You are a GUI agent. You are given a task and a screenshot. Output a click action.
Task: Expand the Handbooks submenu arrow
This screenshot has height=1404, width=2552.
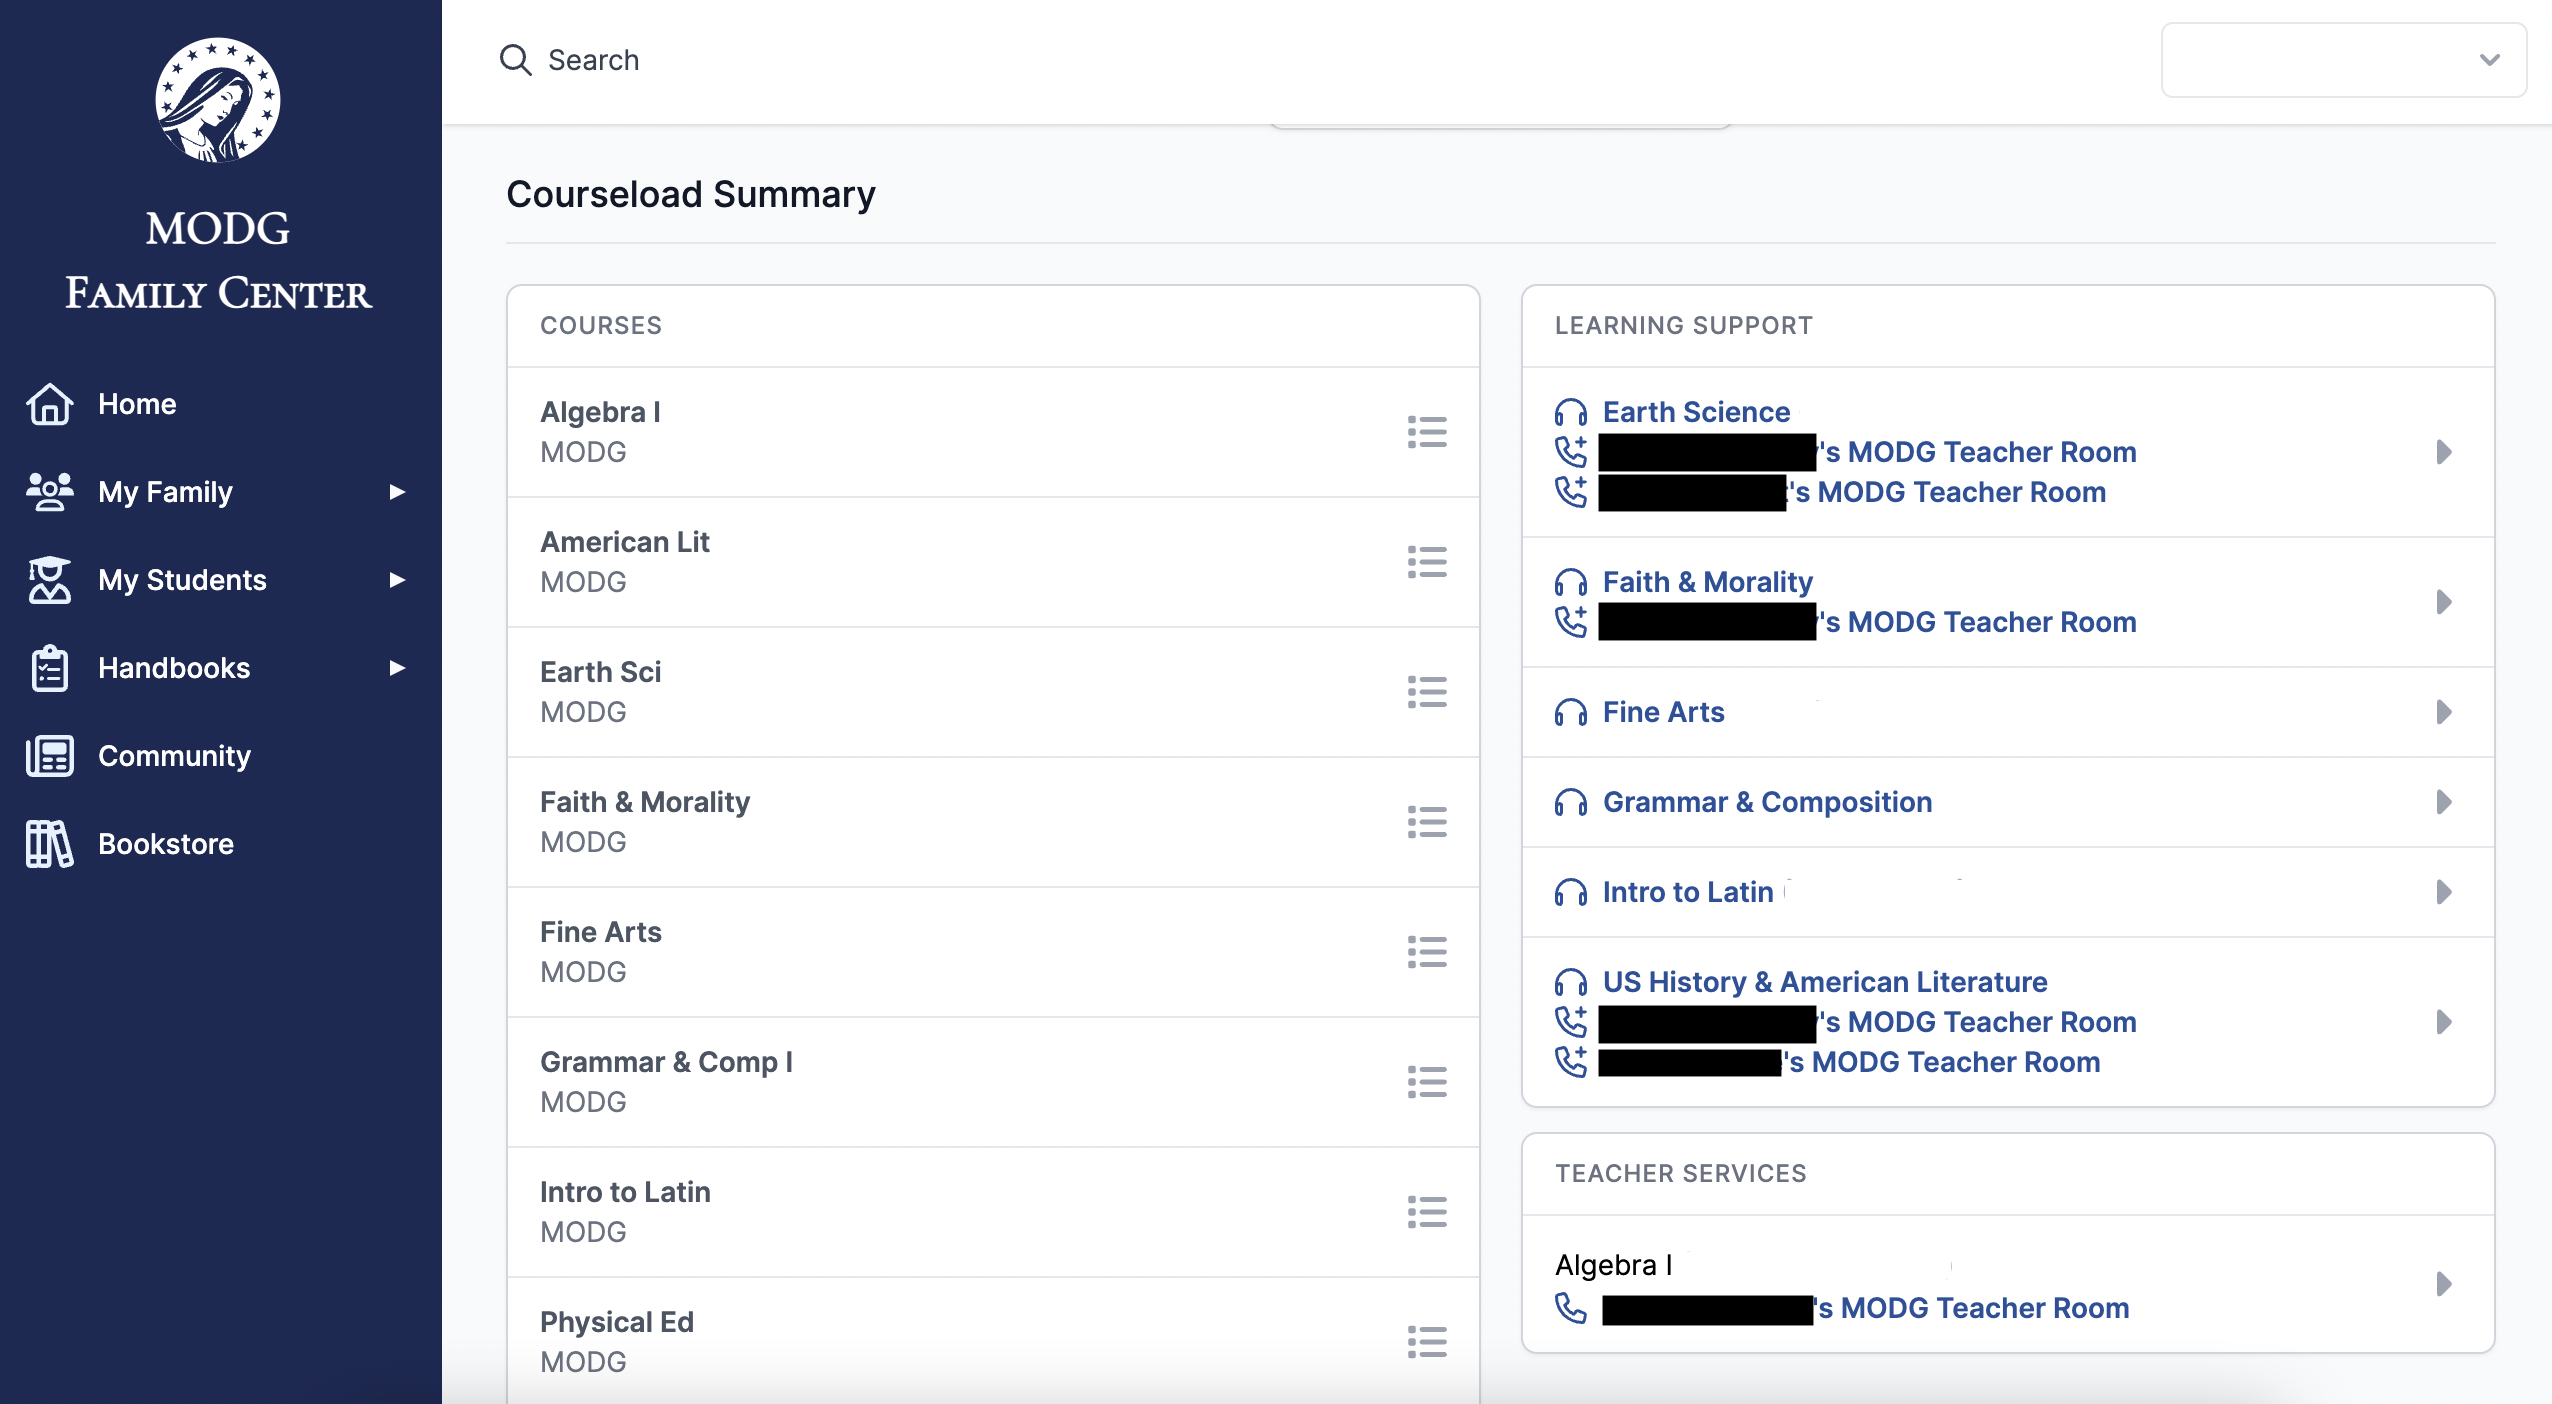click(397, 668)
